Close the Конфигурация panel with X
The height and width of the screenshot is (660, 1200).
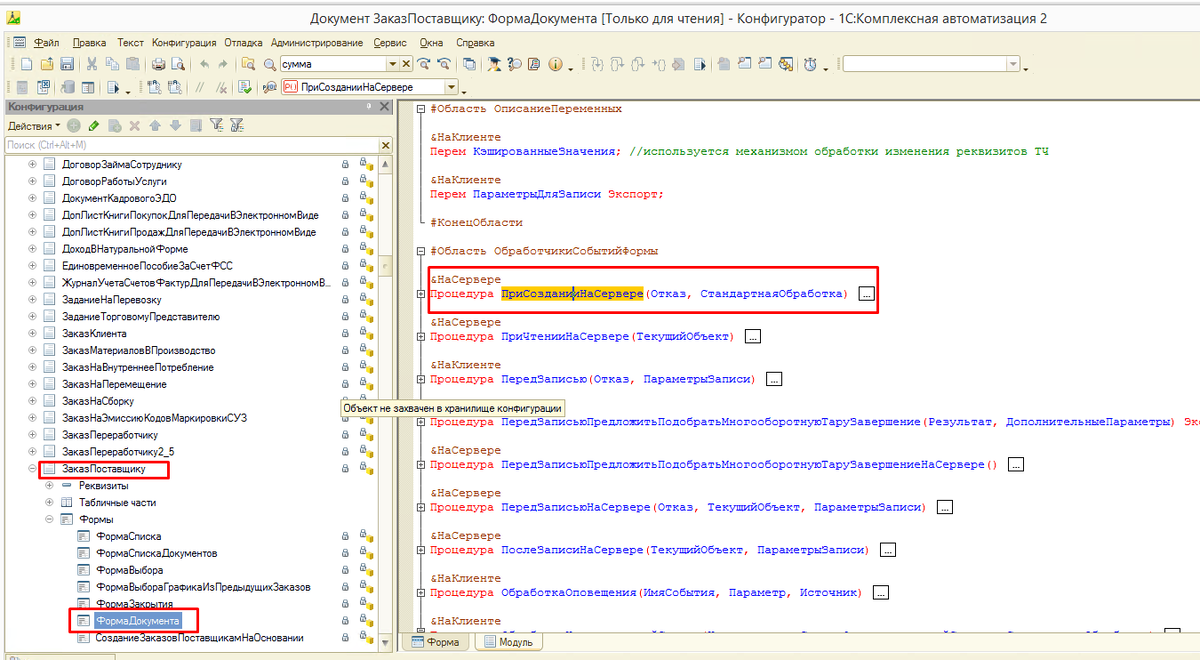384,107
